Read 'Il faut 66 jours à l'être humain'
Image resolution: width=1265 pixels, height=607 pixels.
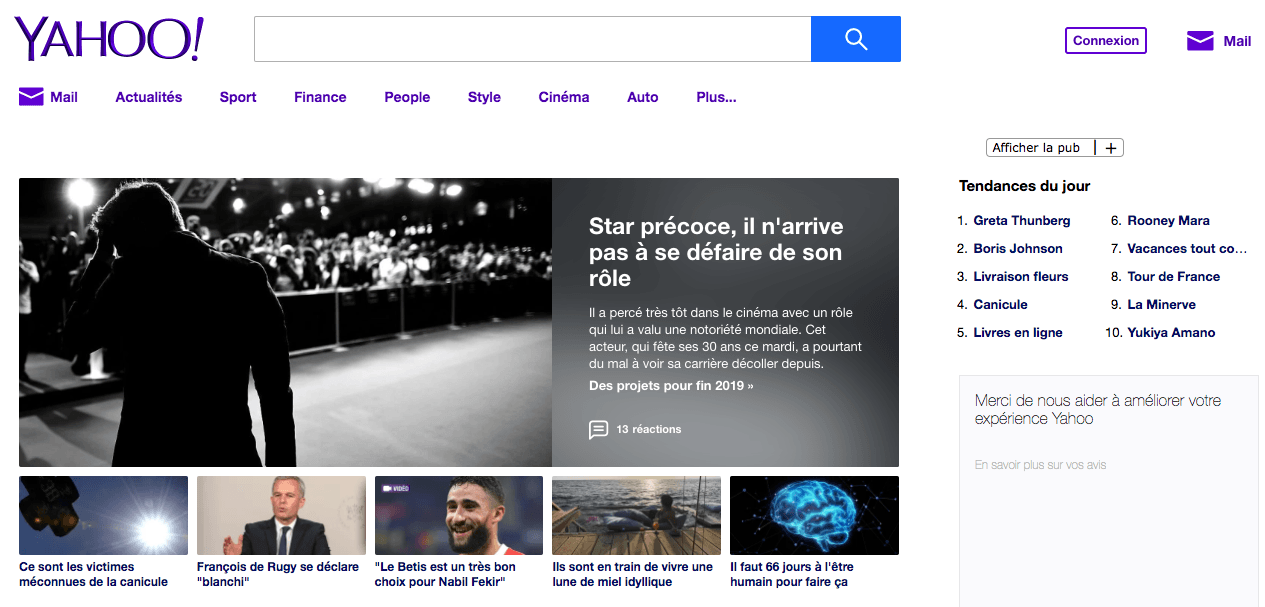(792, 574)
